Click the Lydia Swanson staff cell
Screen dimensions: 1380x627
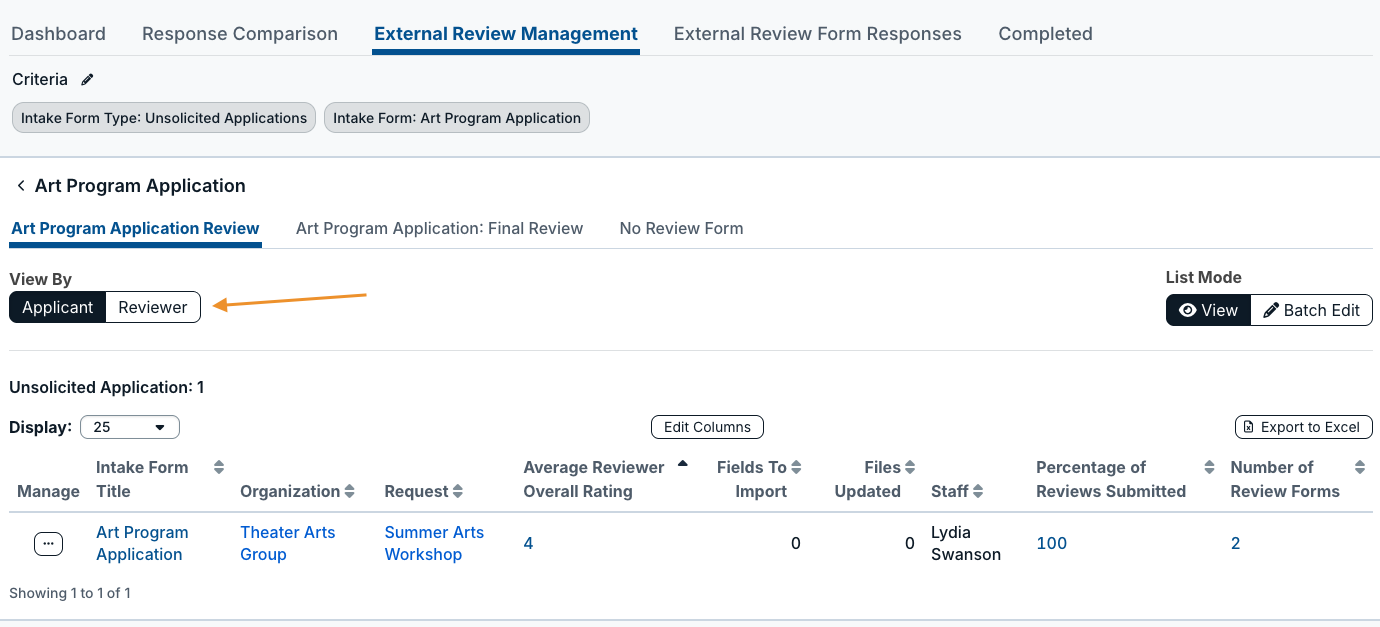[x=966, y=543]
